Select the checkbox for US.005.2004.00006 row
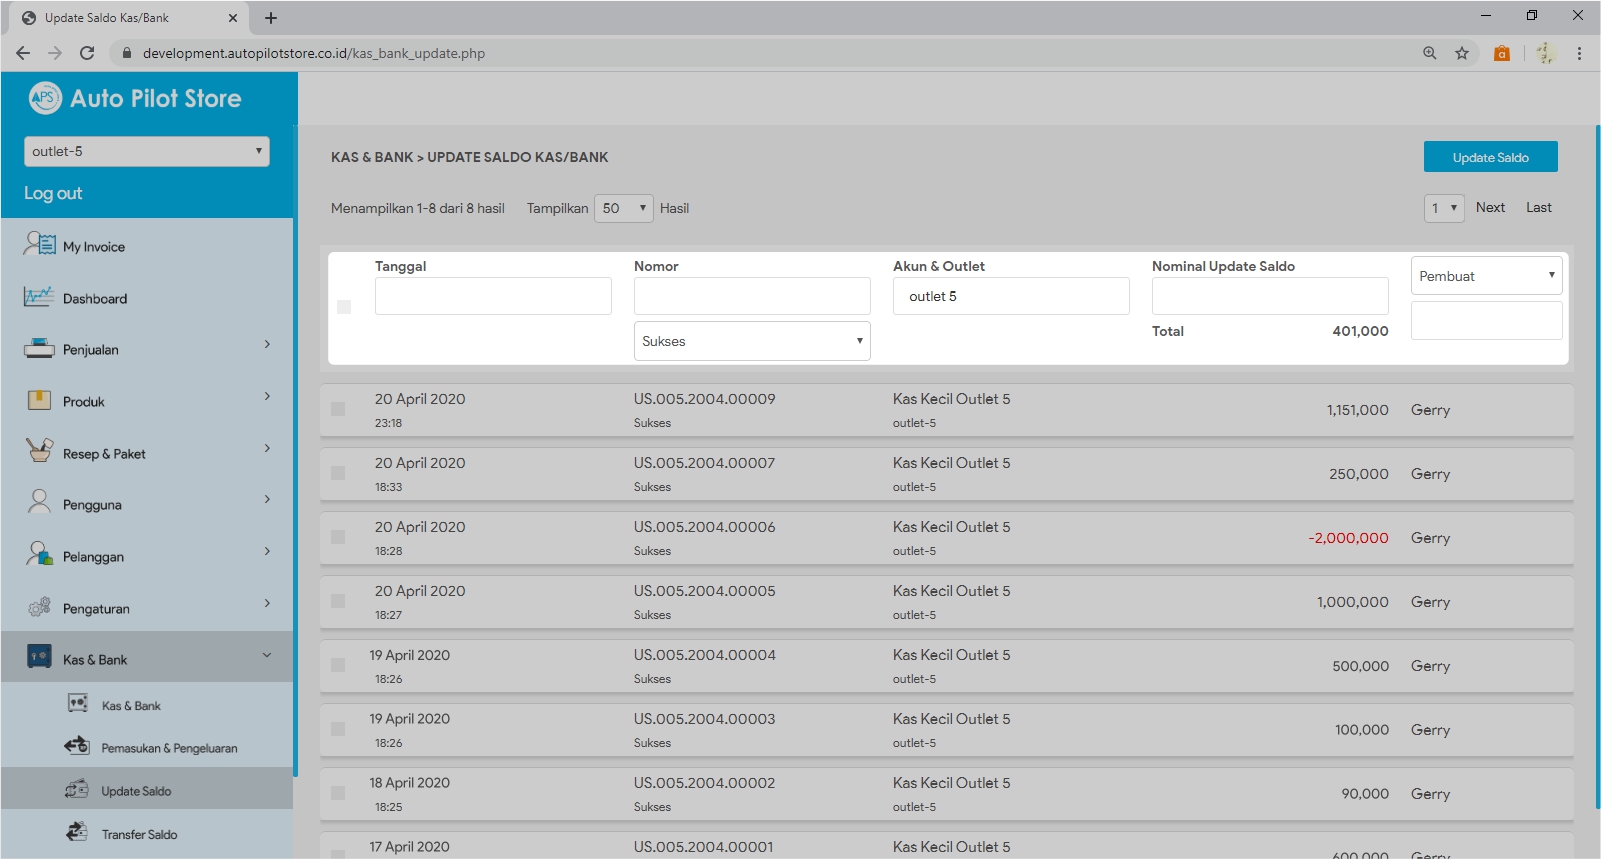 tap(338, 537)
